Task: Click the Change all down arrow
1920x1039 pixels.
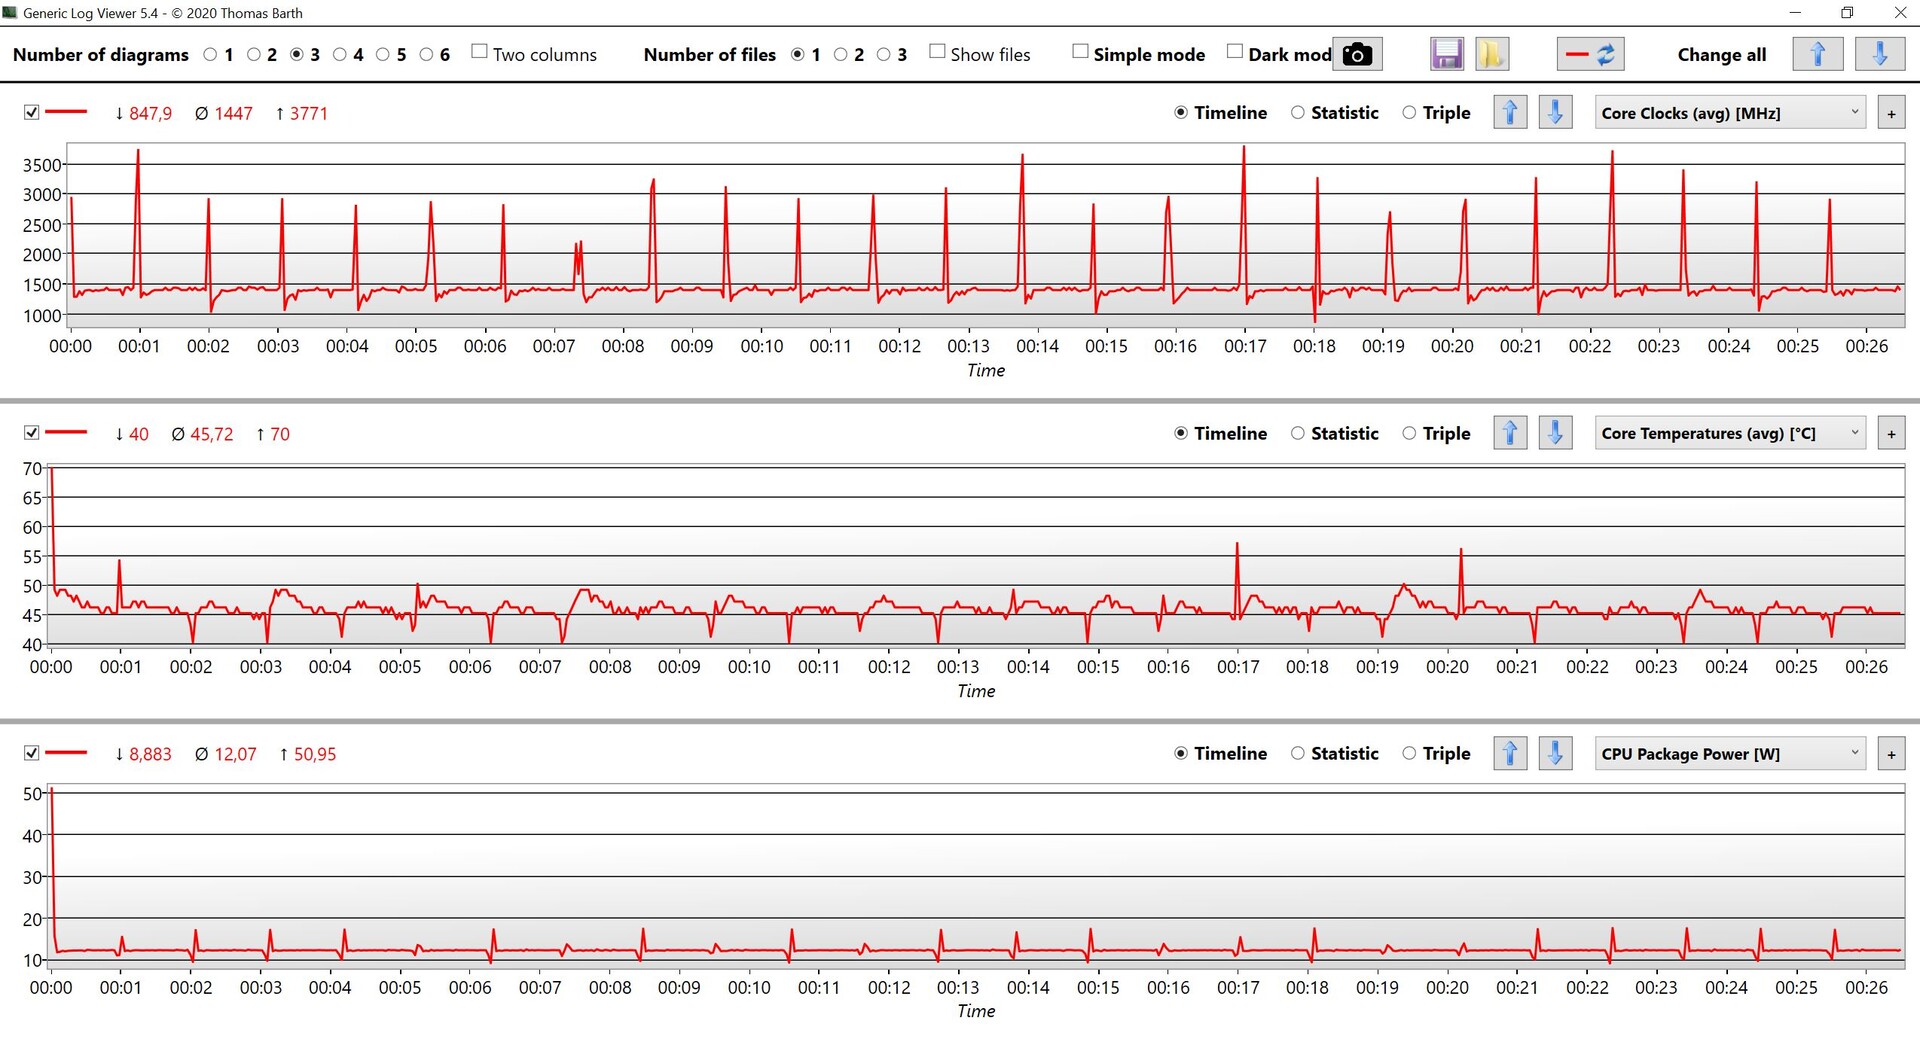Action: click(1879, 54)
